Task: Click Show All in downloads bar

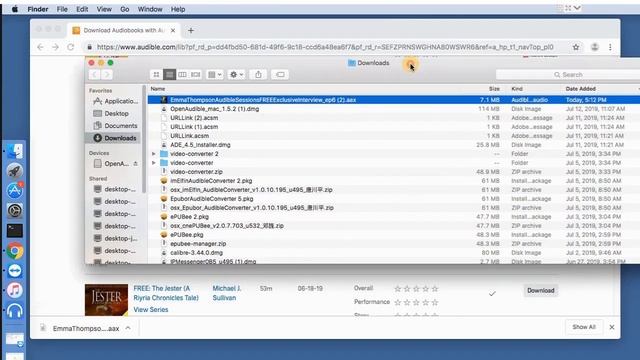Action: point(584,327)
